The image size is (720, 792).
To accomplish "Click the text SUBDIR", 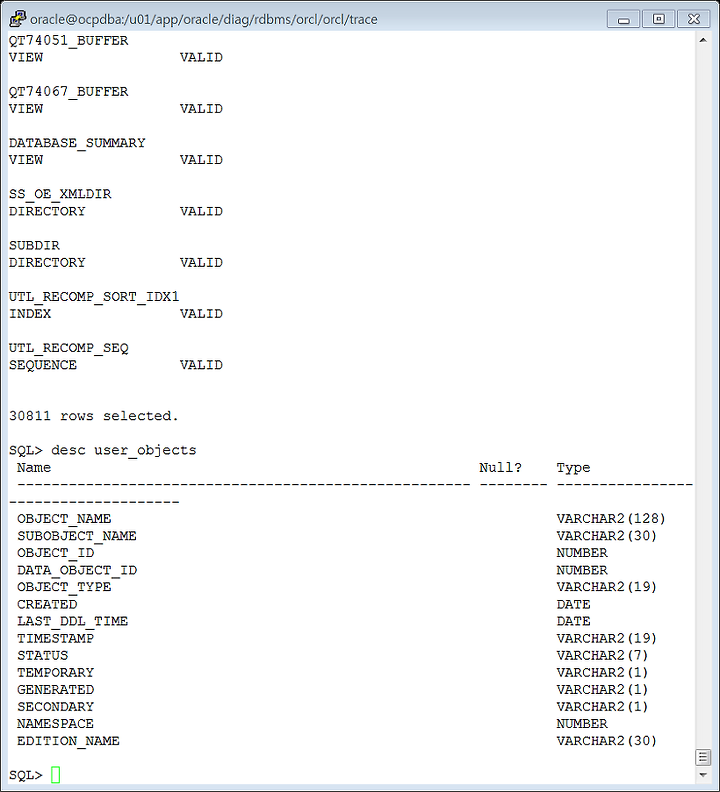I will click(34, 245).
